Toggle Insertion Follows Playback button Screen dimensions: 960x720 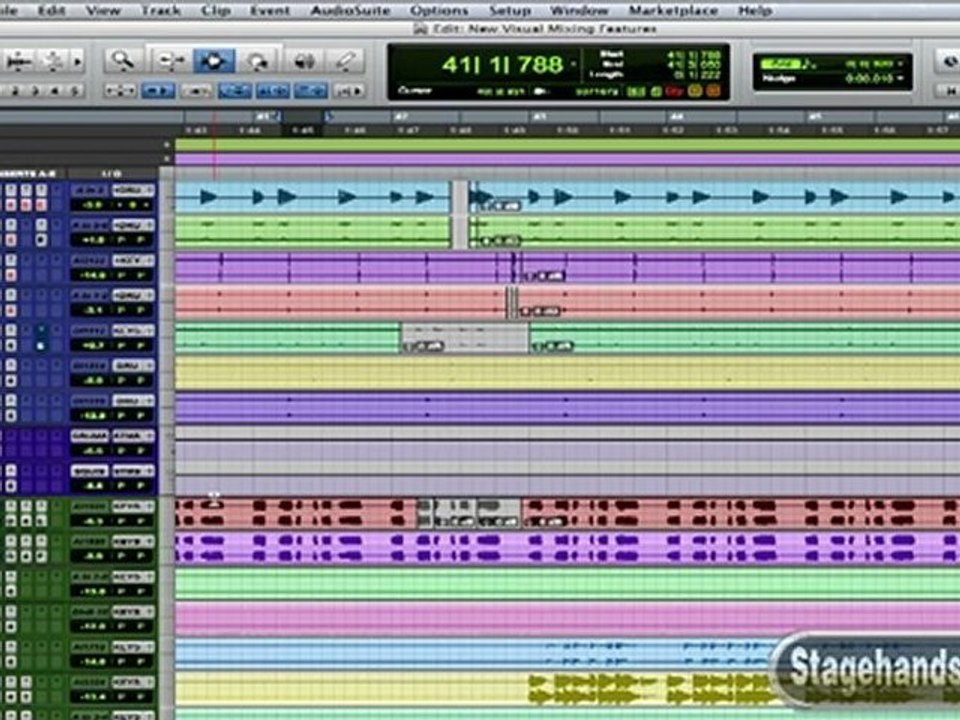click(x=350, y=91)
